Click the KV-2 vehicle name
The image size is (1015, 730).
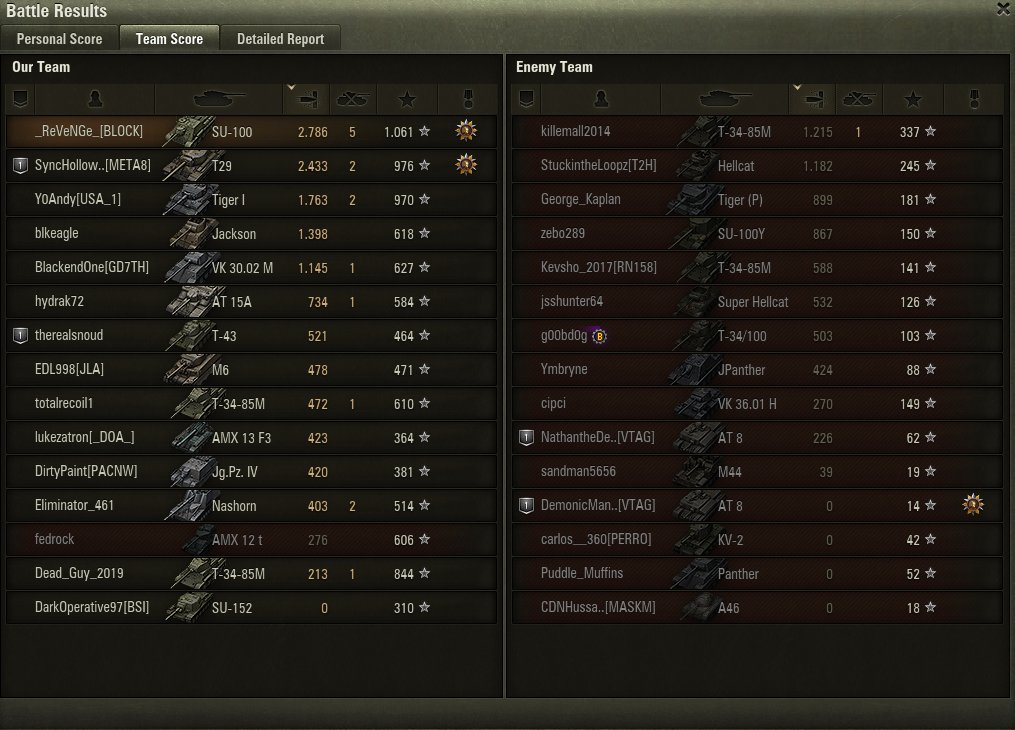[x=730, y=540]
